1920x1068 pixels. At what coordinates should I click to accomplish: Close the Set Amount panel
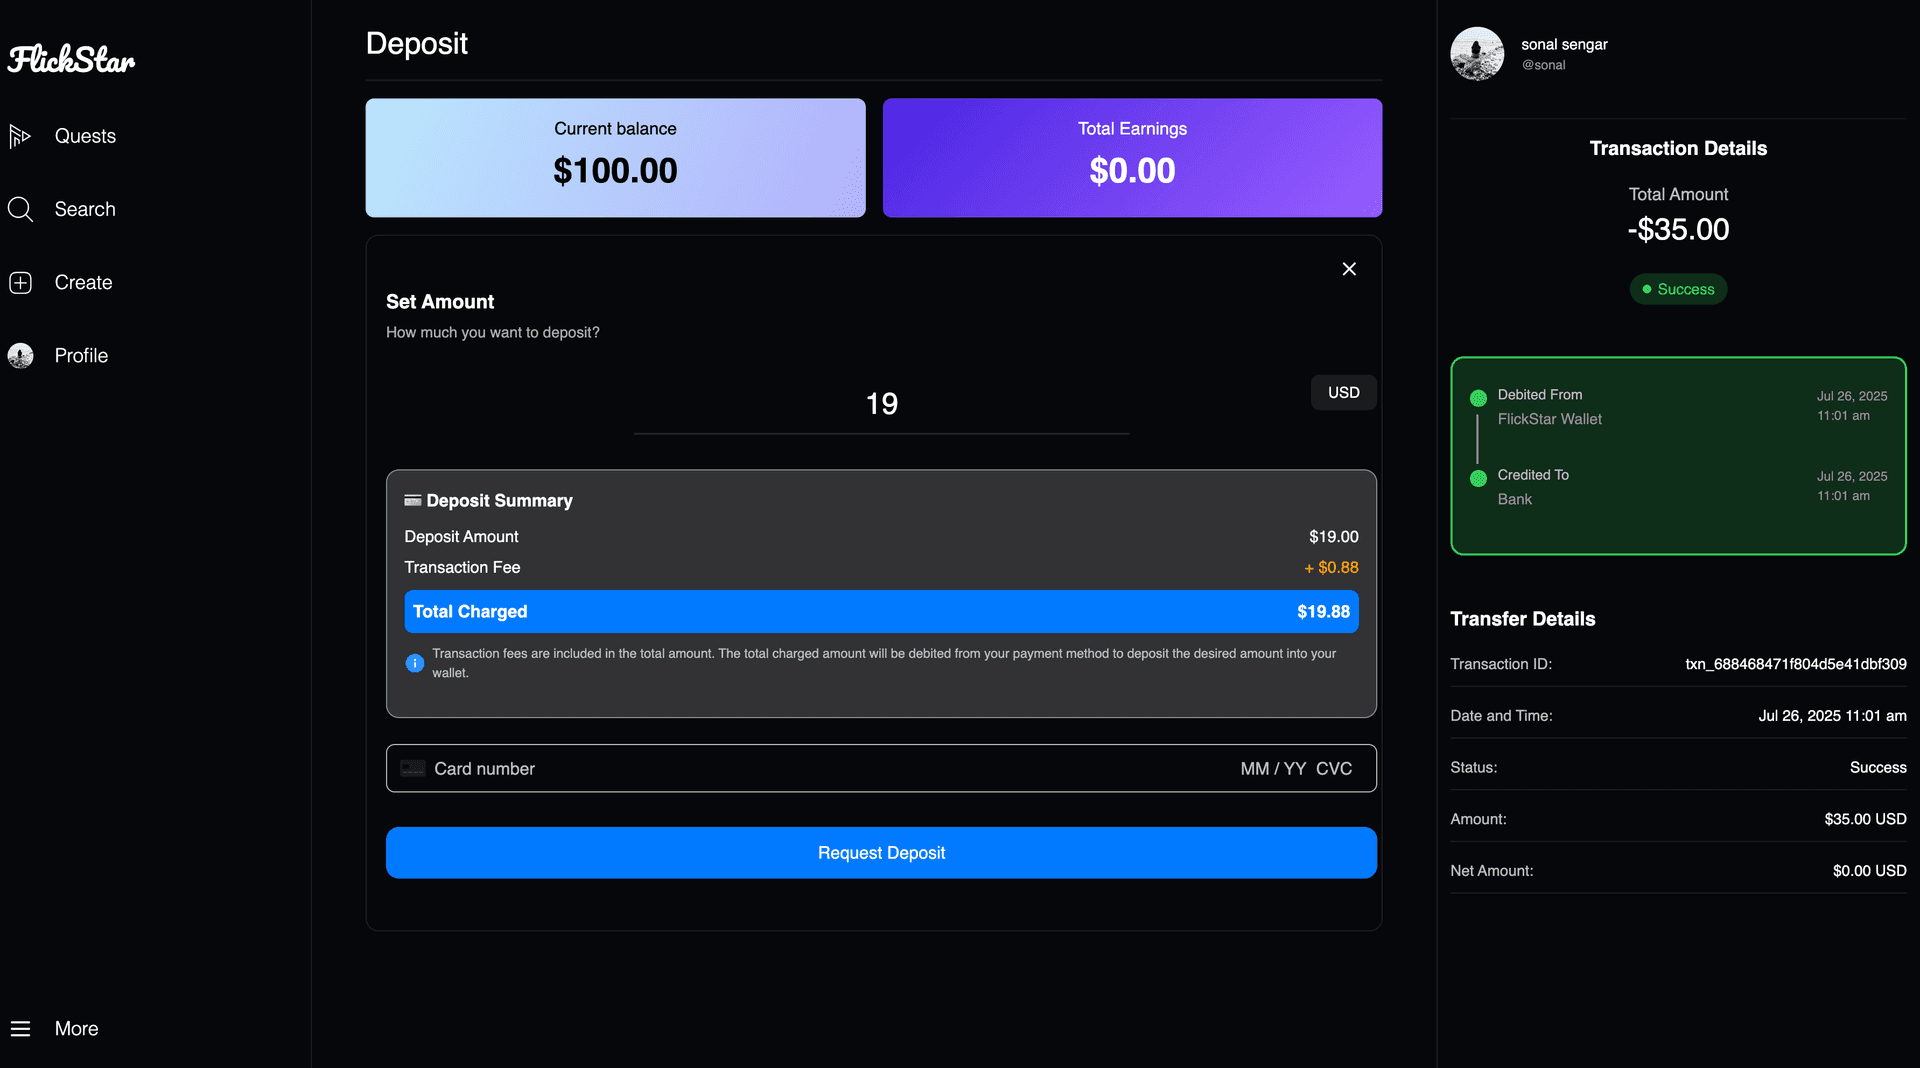point(1349,269)
